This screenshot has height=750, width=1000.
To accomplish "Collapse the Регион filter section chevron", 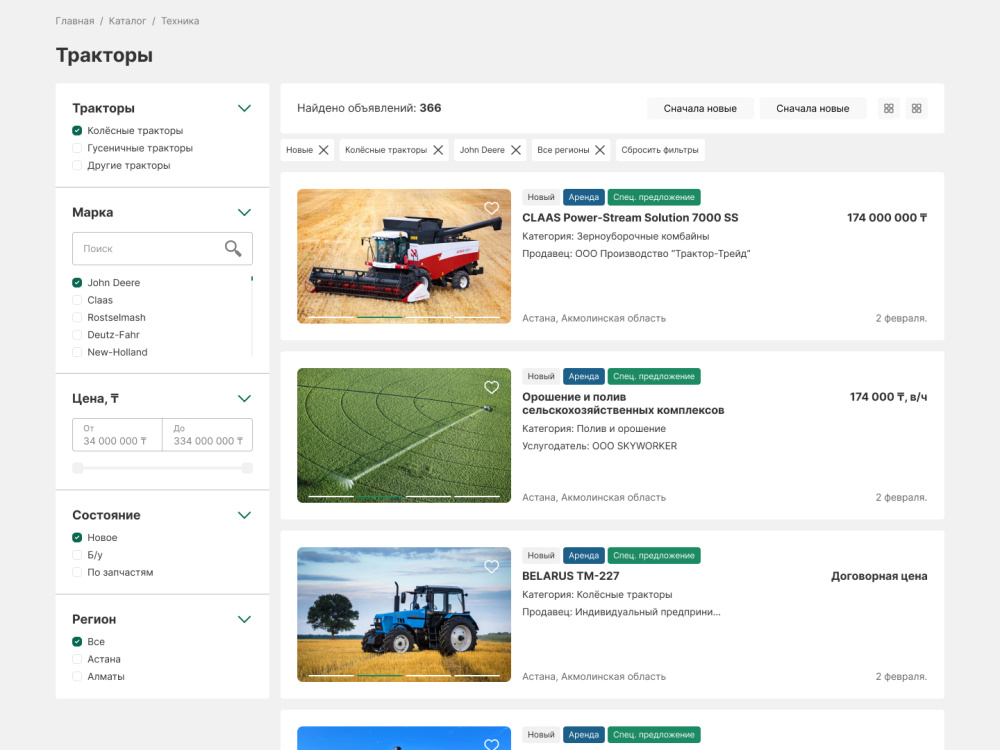I will (x=244, y=619).
